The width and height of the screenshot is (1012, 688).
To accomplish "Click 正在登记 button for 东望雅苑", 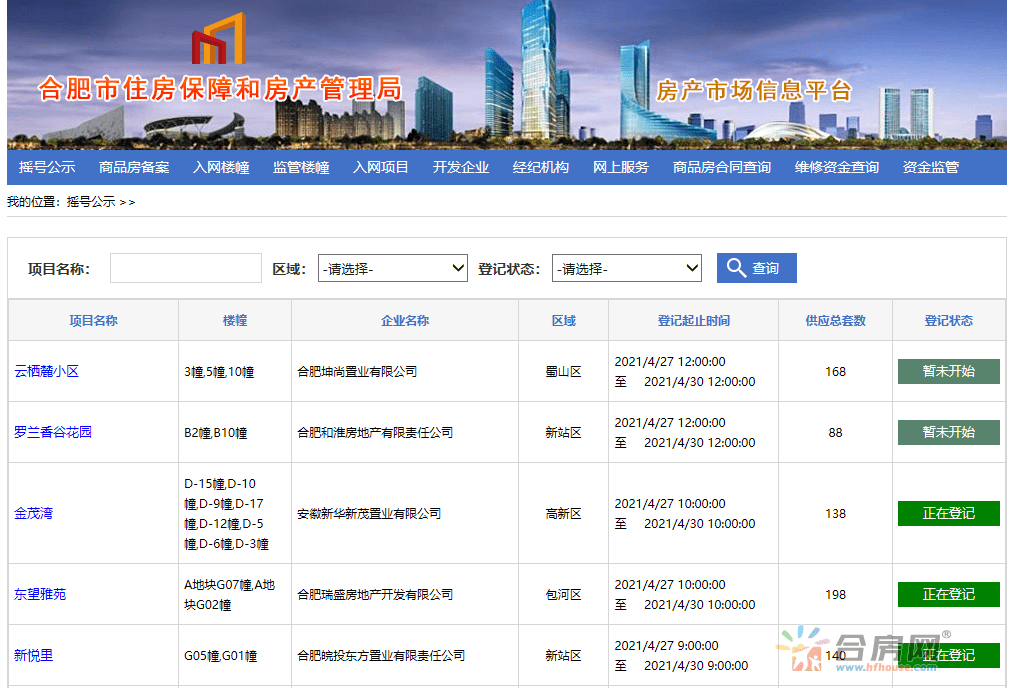I will click(948, 594).
